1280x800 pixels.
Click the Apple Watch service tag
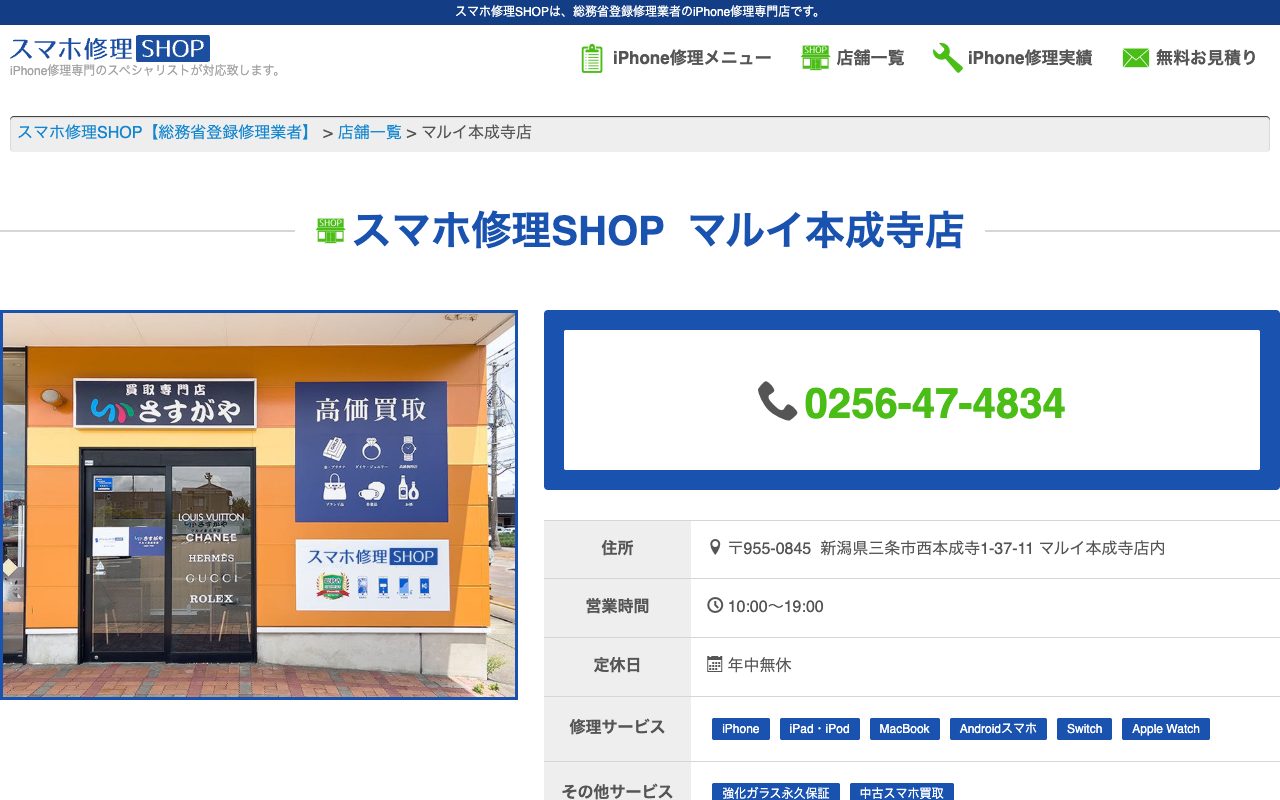(x=1166, y=729)
